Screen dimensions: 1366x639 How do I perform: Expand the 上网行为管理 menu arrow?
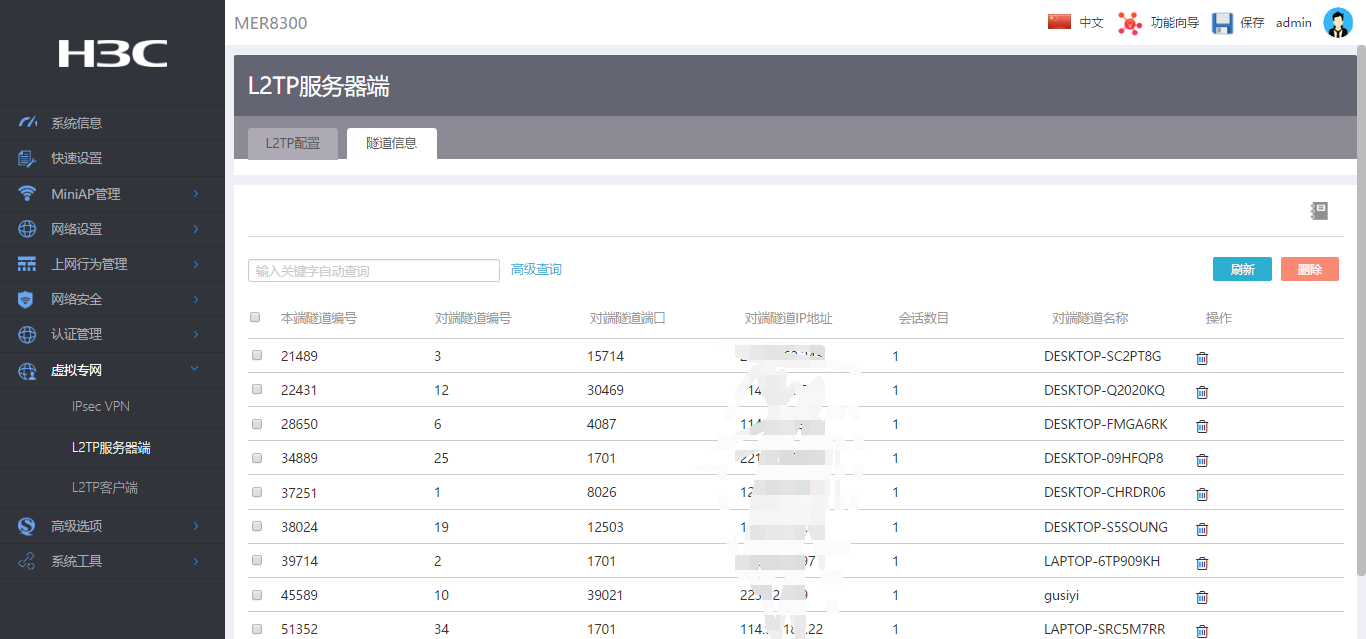(x=195, y=264)
